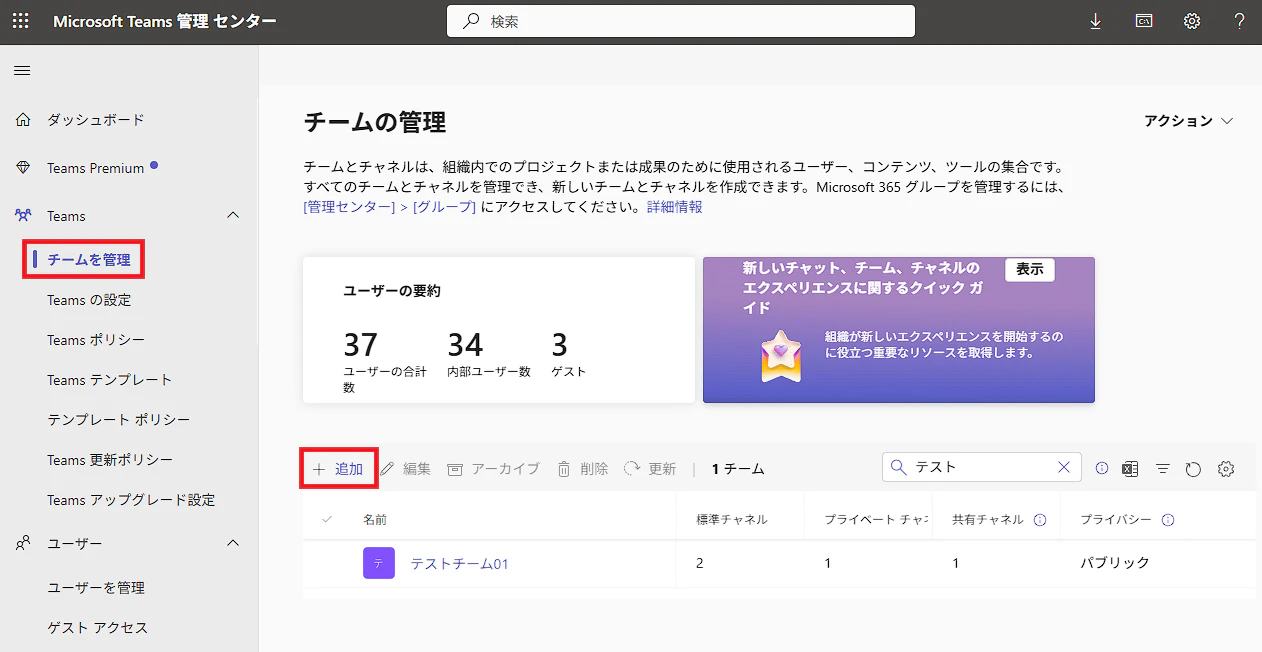Open Teams アップグレード設定
The width and height of the screenshot is (1262, 652).
[x=129, y=500]
